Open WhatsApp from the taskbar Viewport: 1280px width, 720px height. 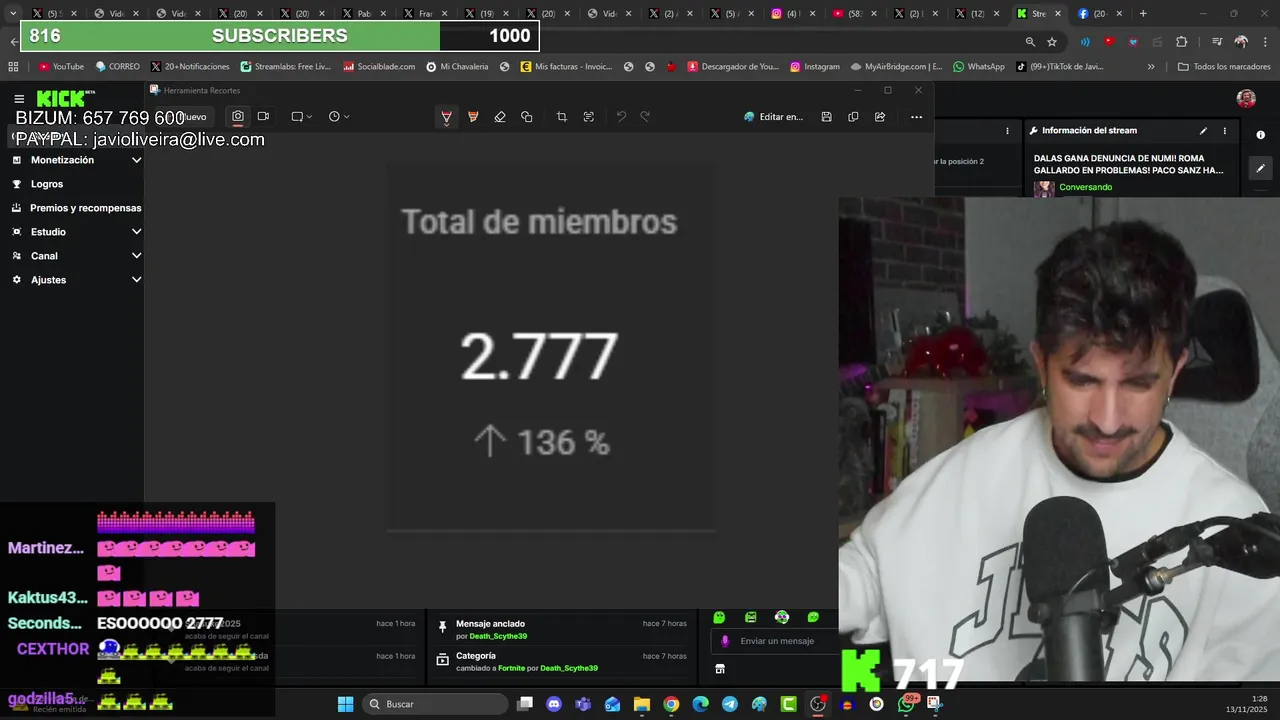tap(906, 704)
